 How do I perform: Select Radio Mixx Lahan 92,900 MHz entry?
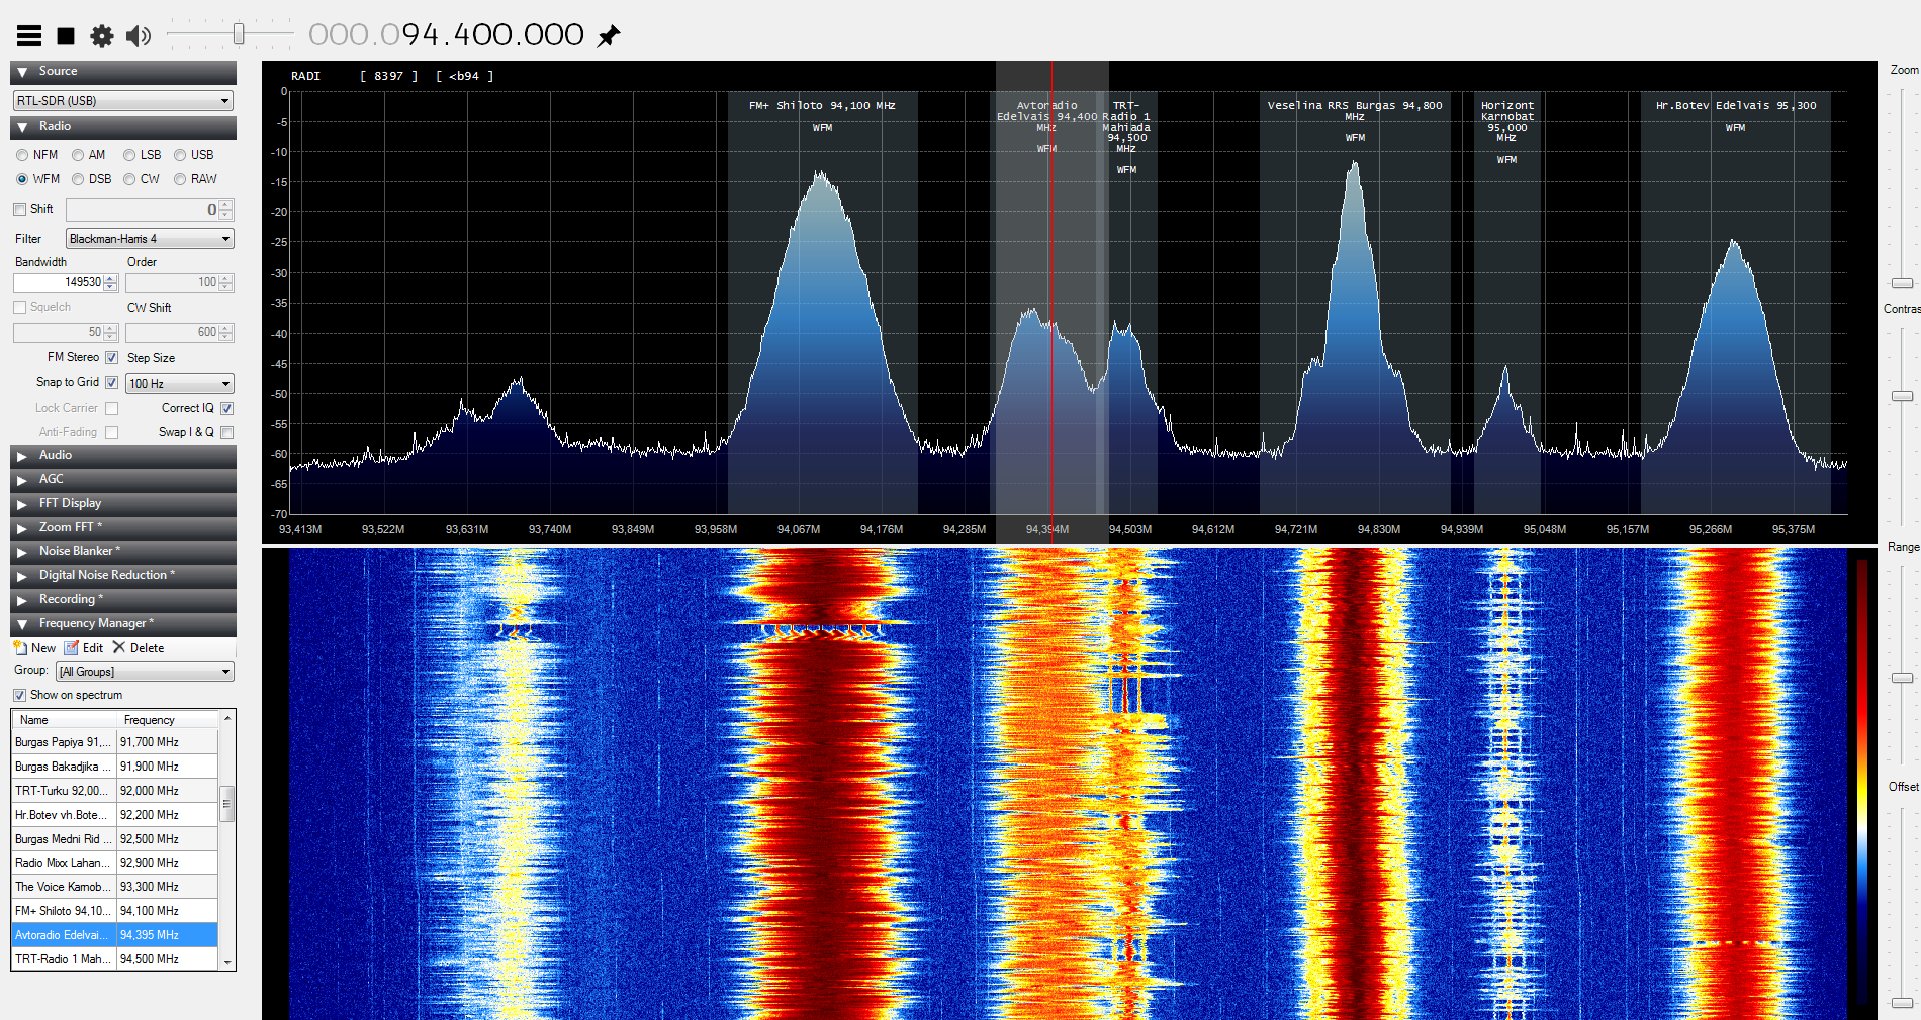click(114, 863)
